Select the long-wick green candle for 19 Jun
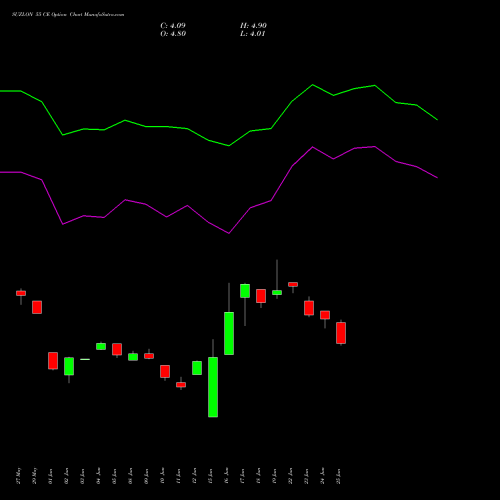This screenshot has width=500, height=500. 277,292
